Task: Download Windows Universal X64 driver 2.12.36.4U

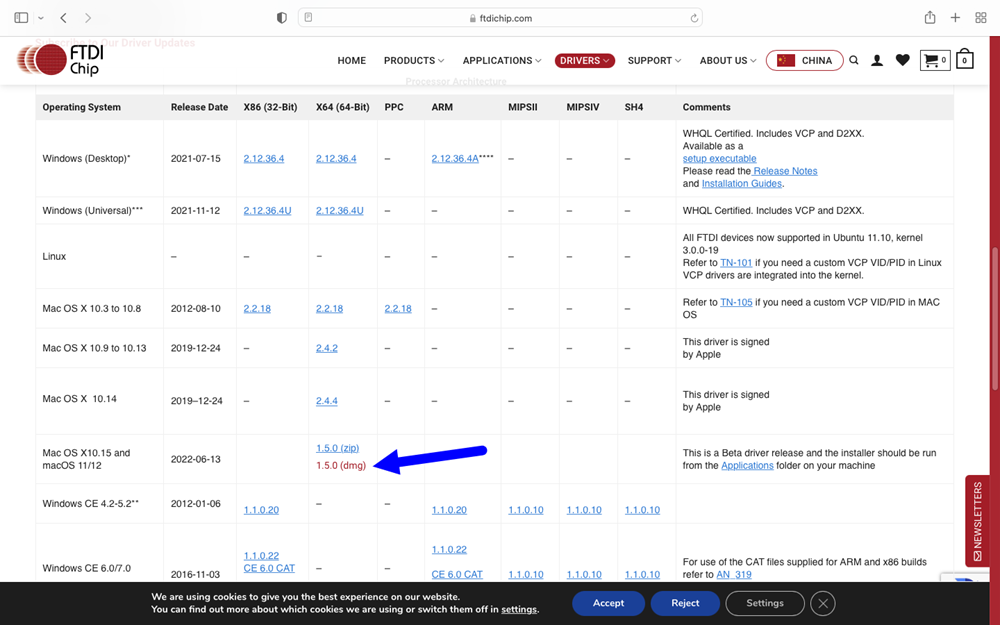Action: [339, 210]
